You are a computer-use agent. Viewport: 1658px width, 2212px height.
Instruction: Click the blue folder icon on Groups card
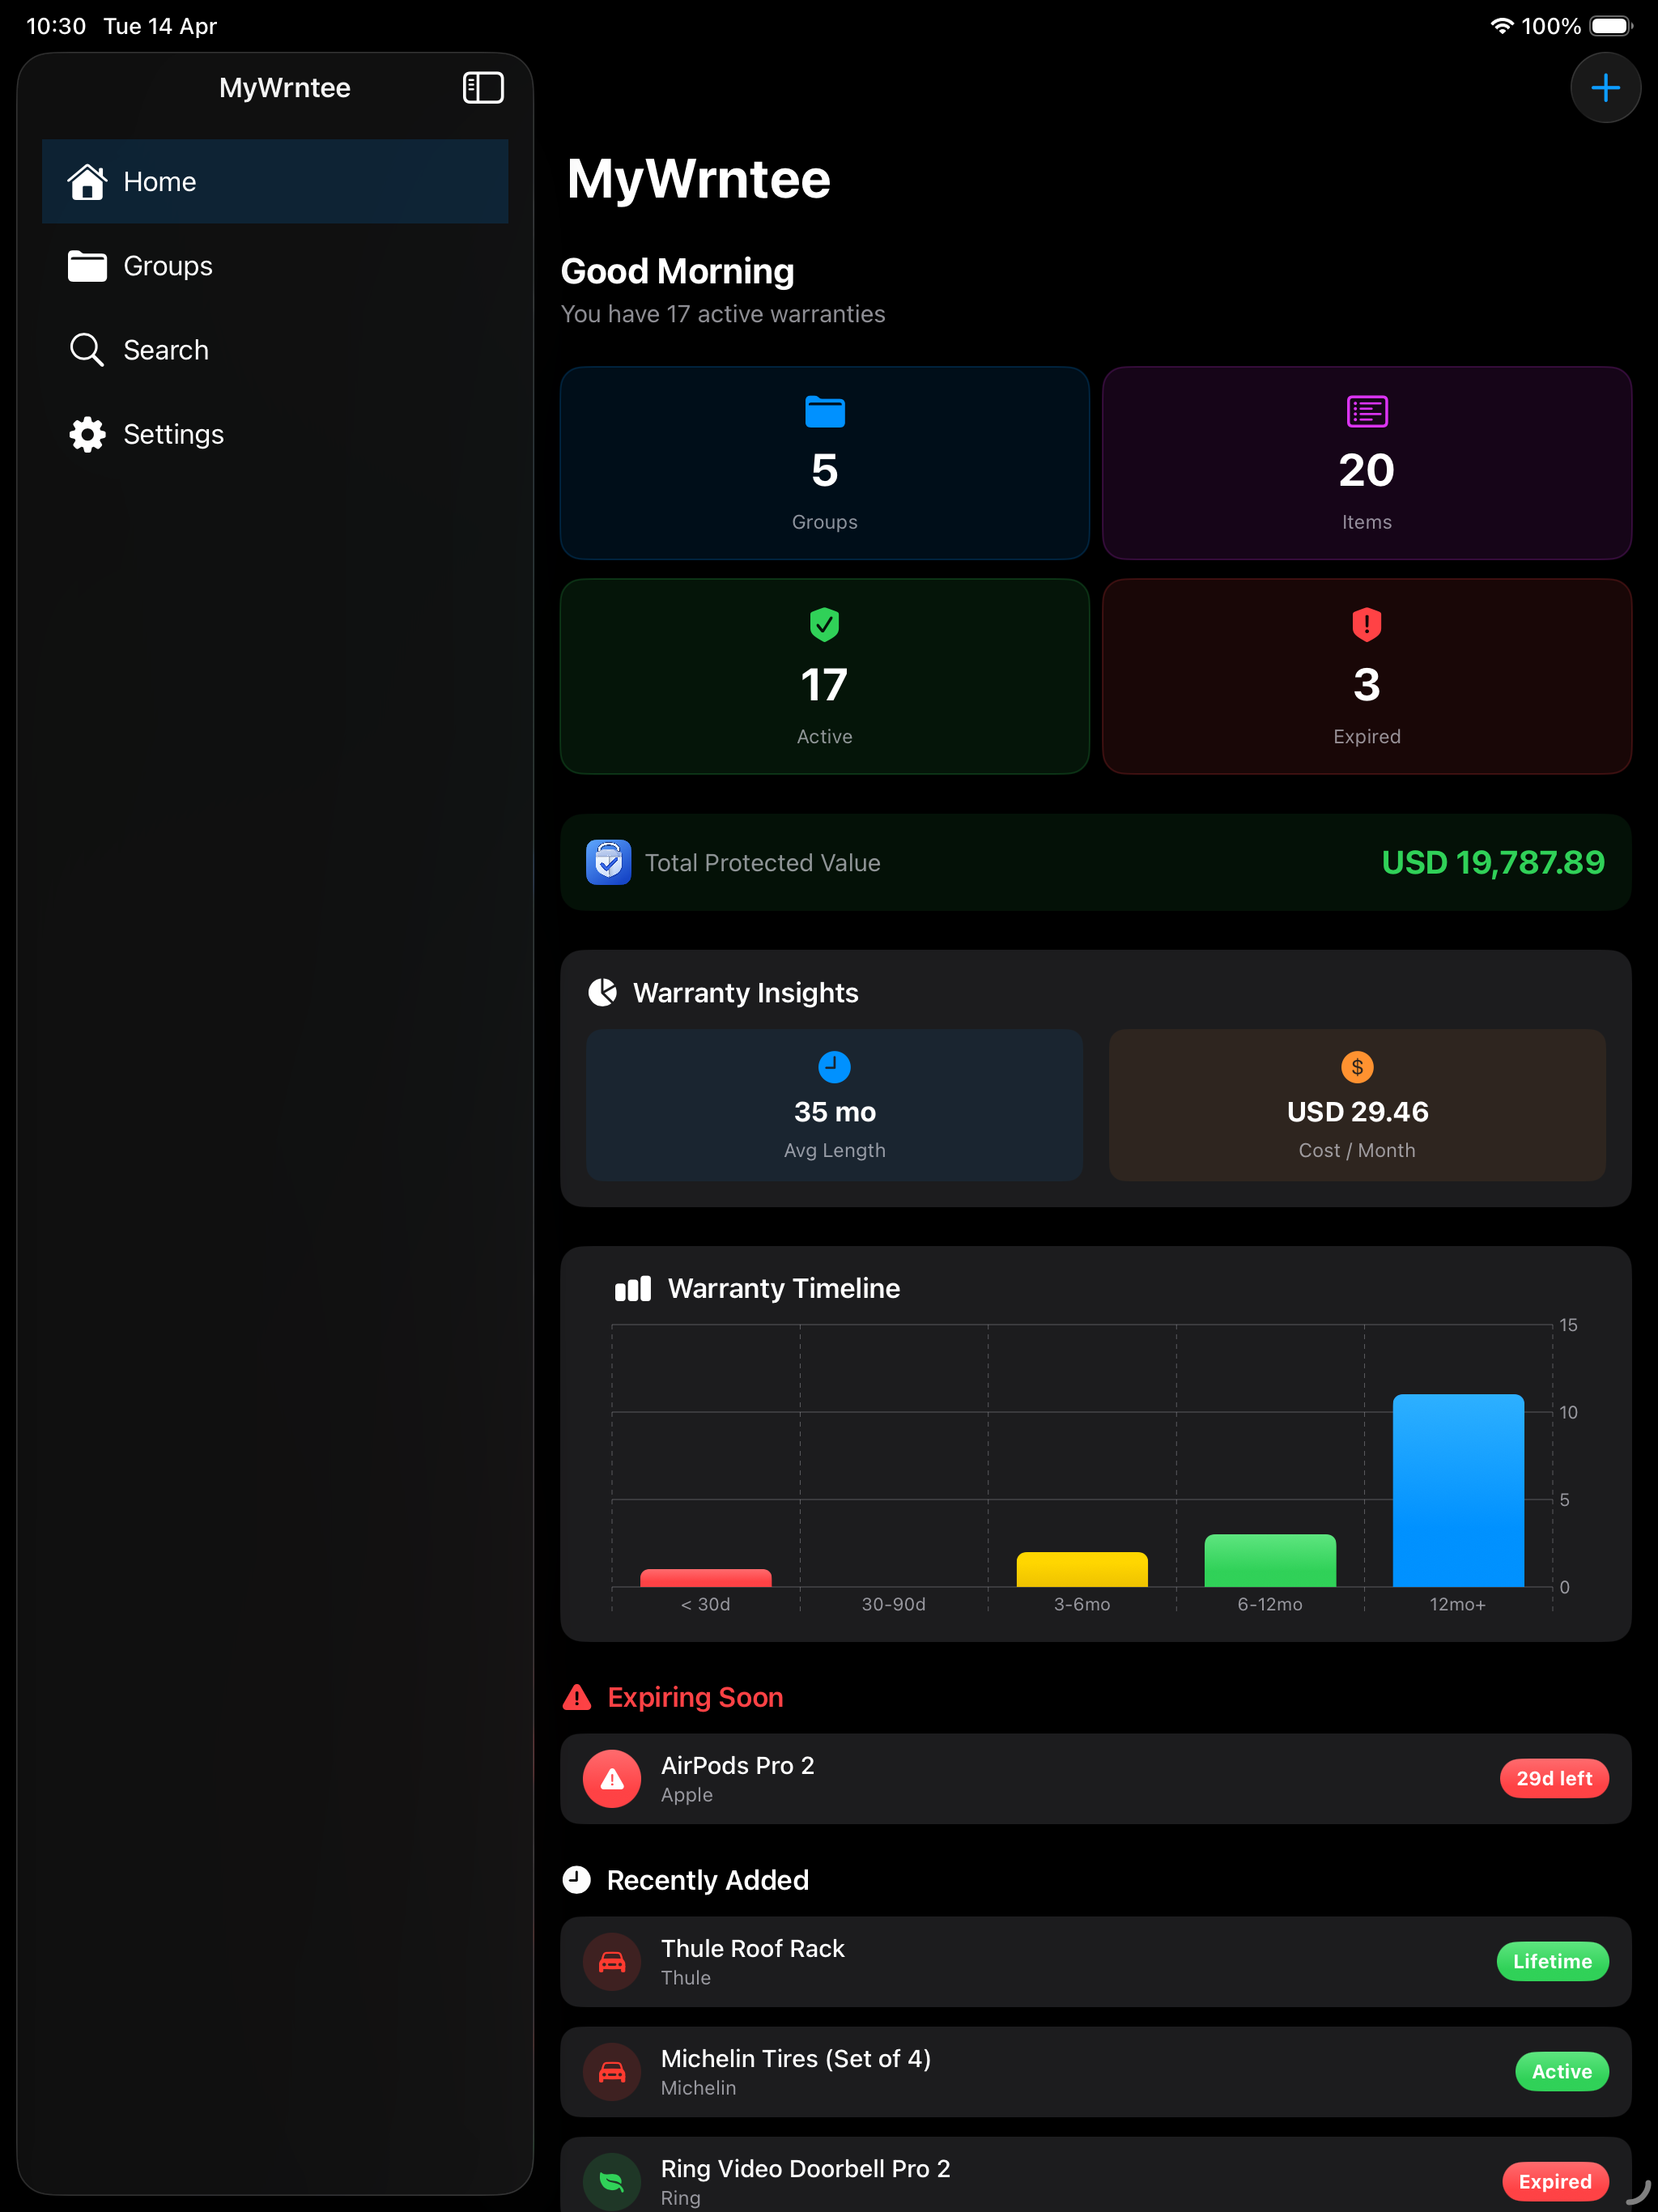point(825,411)
